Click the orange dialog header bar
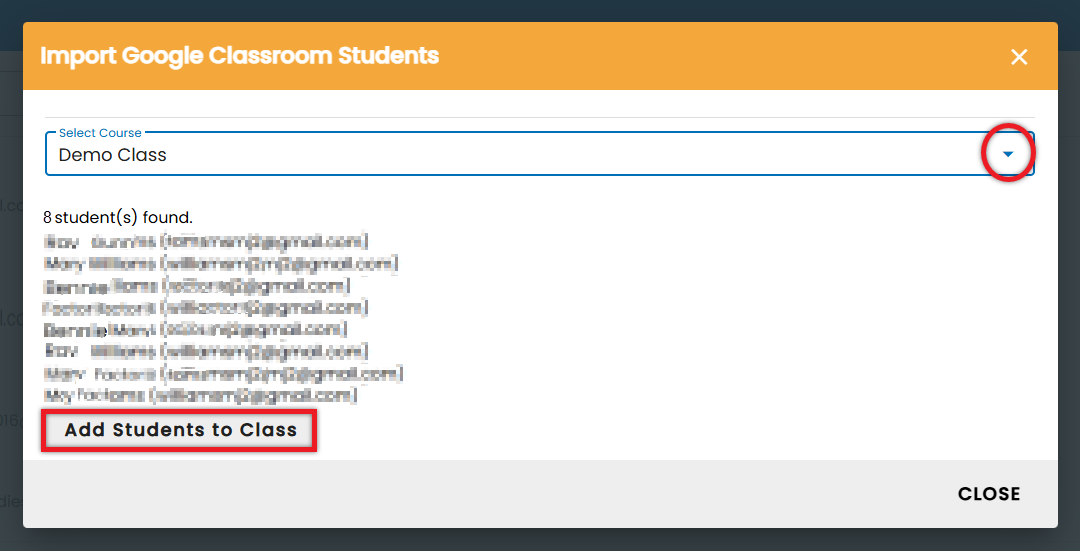1080x552 pixels. pos(540,56)
